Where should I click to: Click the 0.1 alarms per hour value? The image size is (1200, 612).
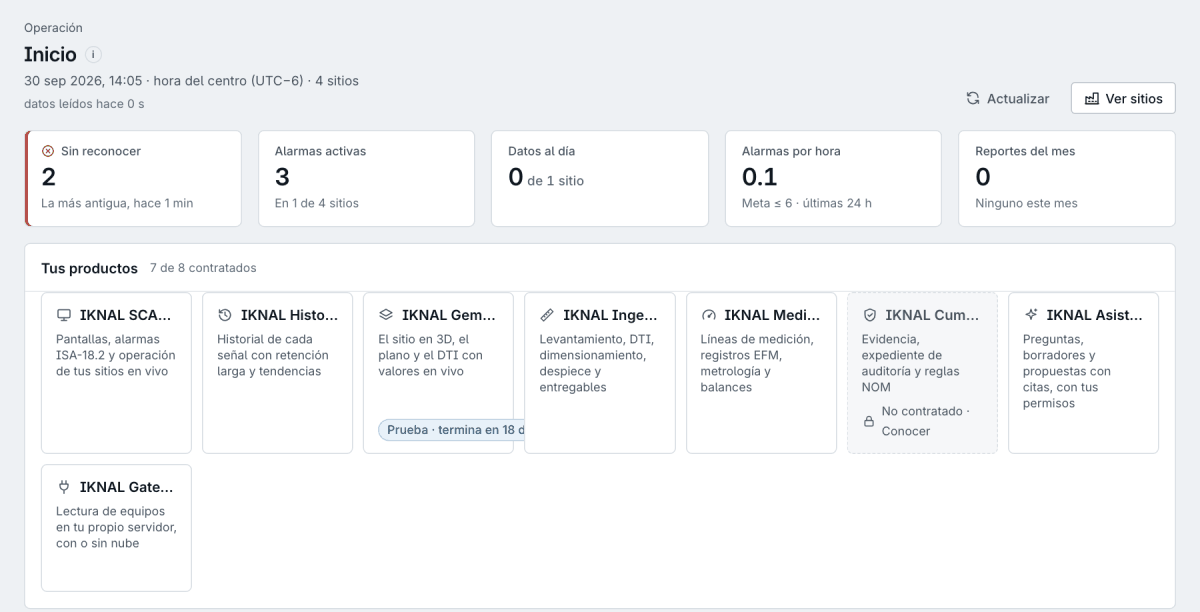[x=759, y=177]
